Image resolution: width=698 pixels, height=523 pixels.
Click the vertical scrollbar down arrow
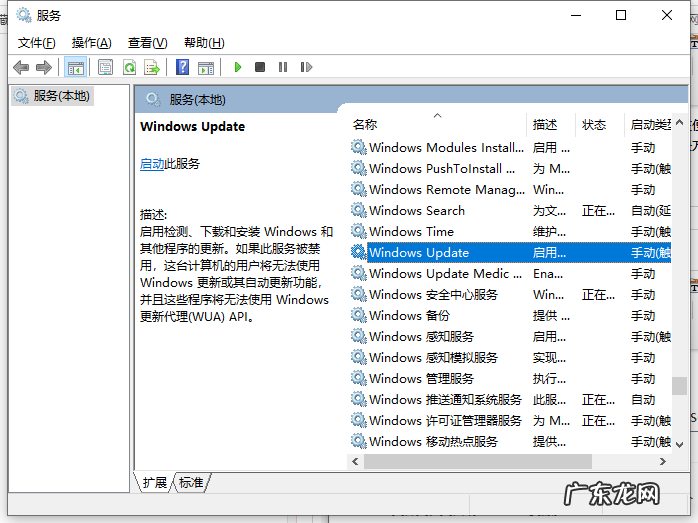pyautogui.click(x=679, y=444)
